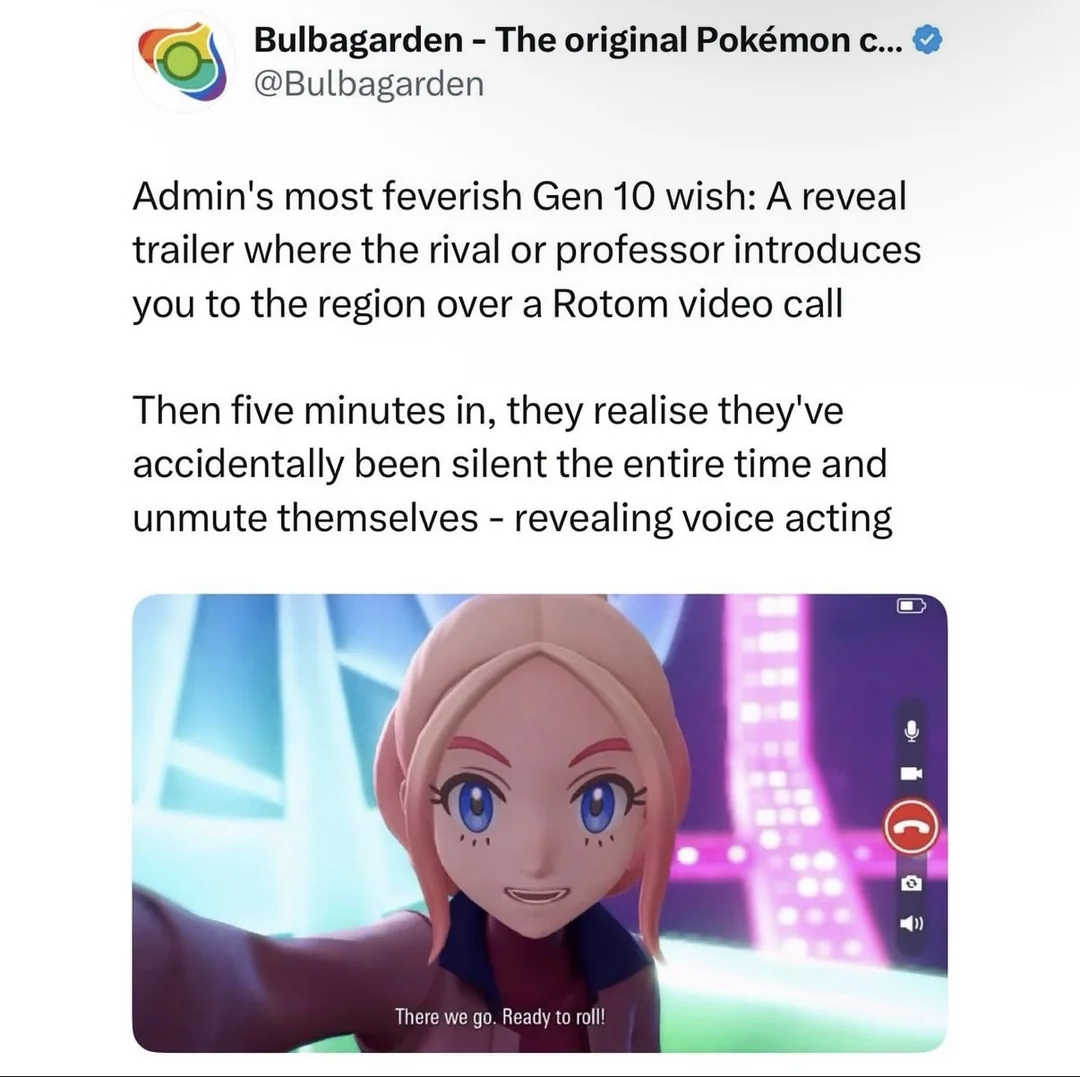
Task: Open the attached video call image
Action: pos(540,823)
